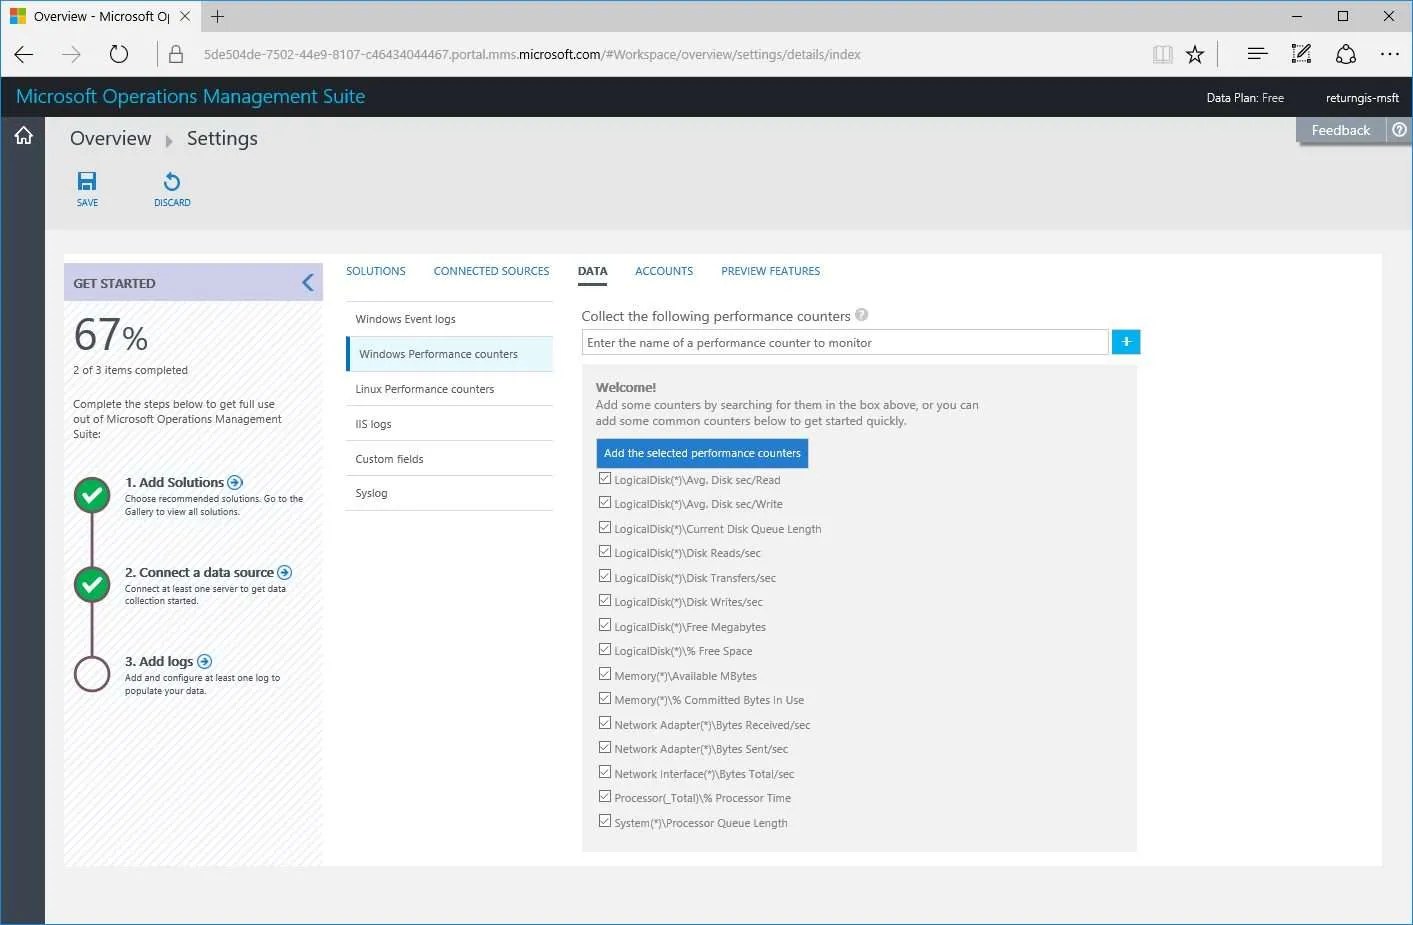The width and height of the screenshot is (1413, 925).
Task: Open the browser Hub lines icon
Action: click(x=1257, y=54)
